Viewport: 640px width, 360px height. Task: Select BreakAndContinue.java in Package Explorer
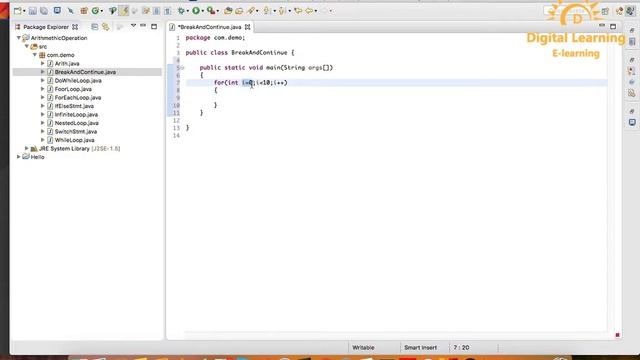(85, 72)
